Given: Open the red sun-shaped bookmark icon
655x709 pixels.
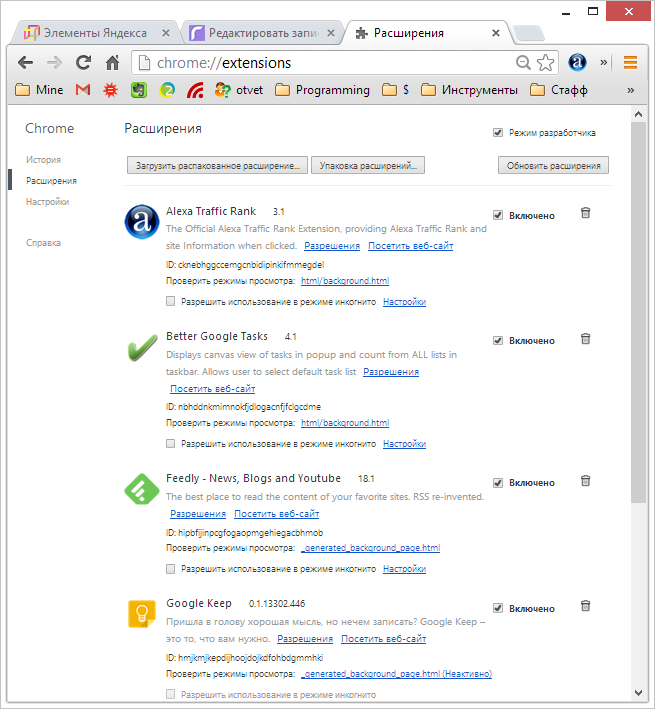Looking at the screenshot, I should pyautogui.click(x=110, y=90).
